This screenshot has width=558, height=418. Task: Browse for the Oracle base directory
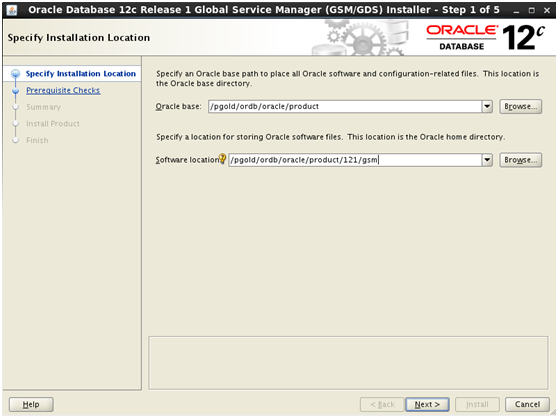click(521, 106)
